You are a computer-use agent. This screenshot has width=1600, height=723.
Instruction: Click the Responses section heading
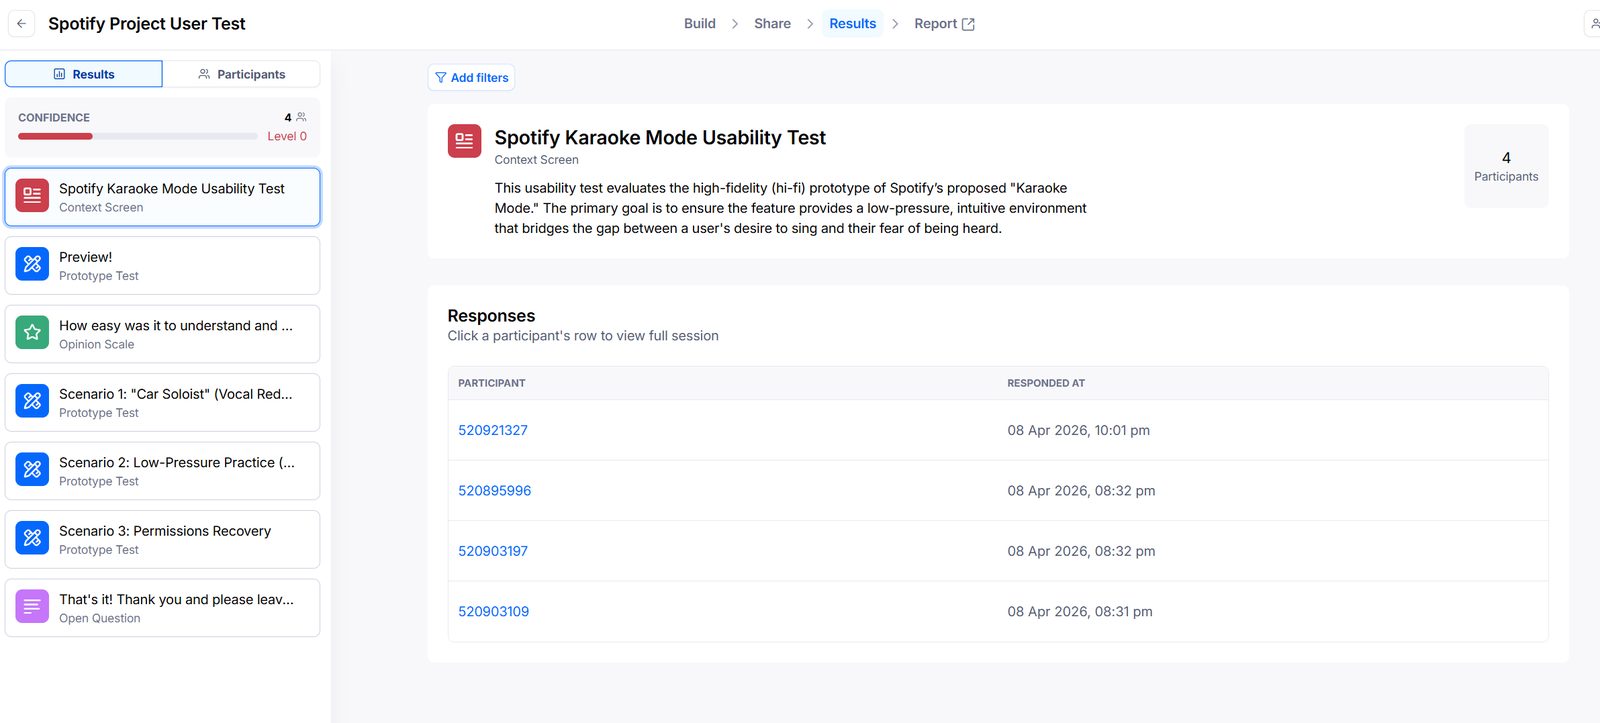pos(491,315)
